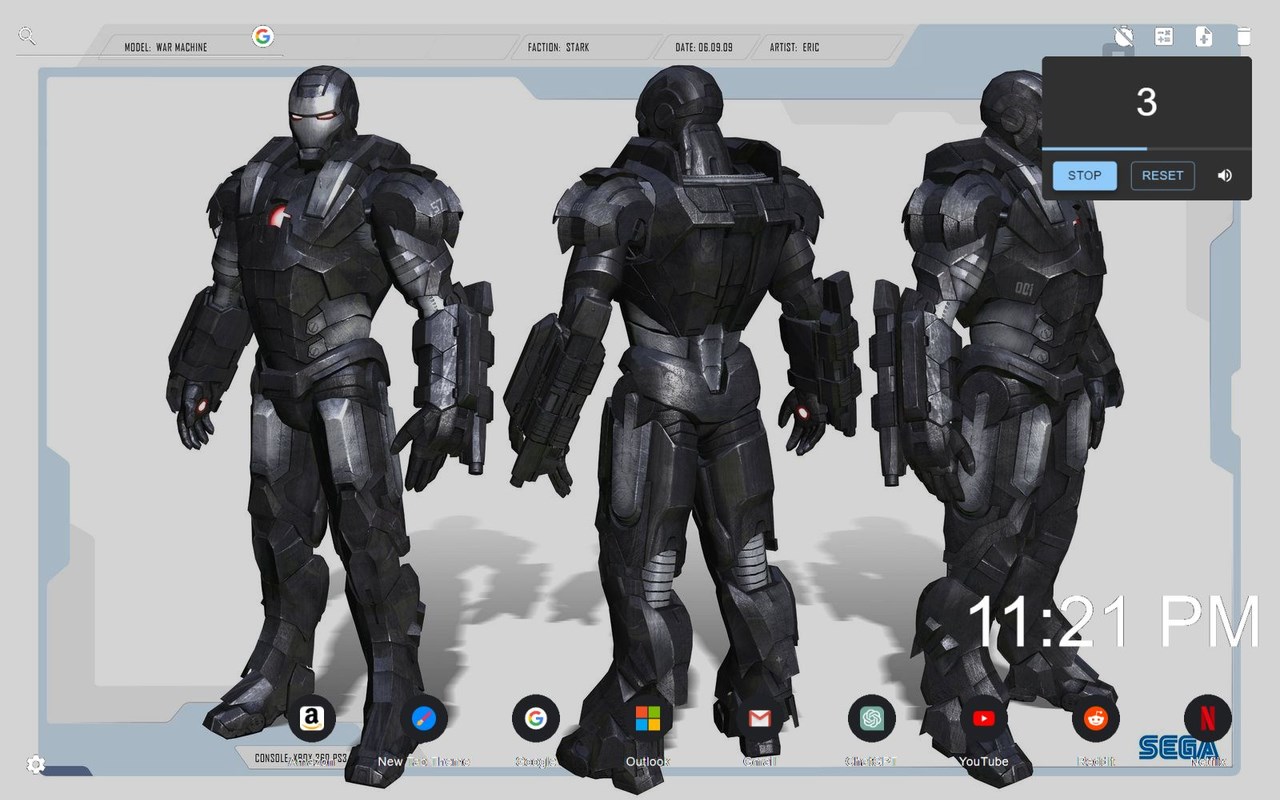The width and height of the screenshot is (1280, 800).
Task: Open the timer stopwatch icon
Action: (1123, 37)
